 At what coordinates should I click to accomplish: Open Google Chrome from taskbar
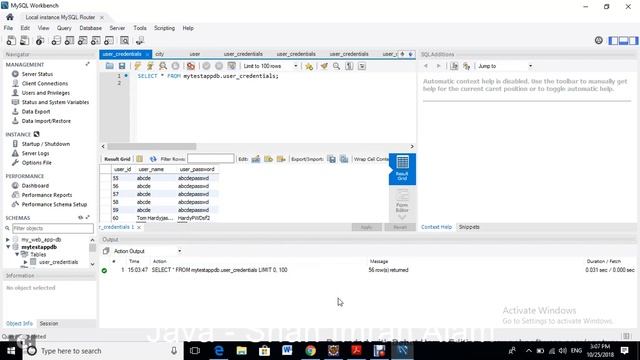pos(310,351)
